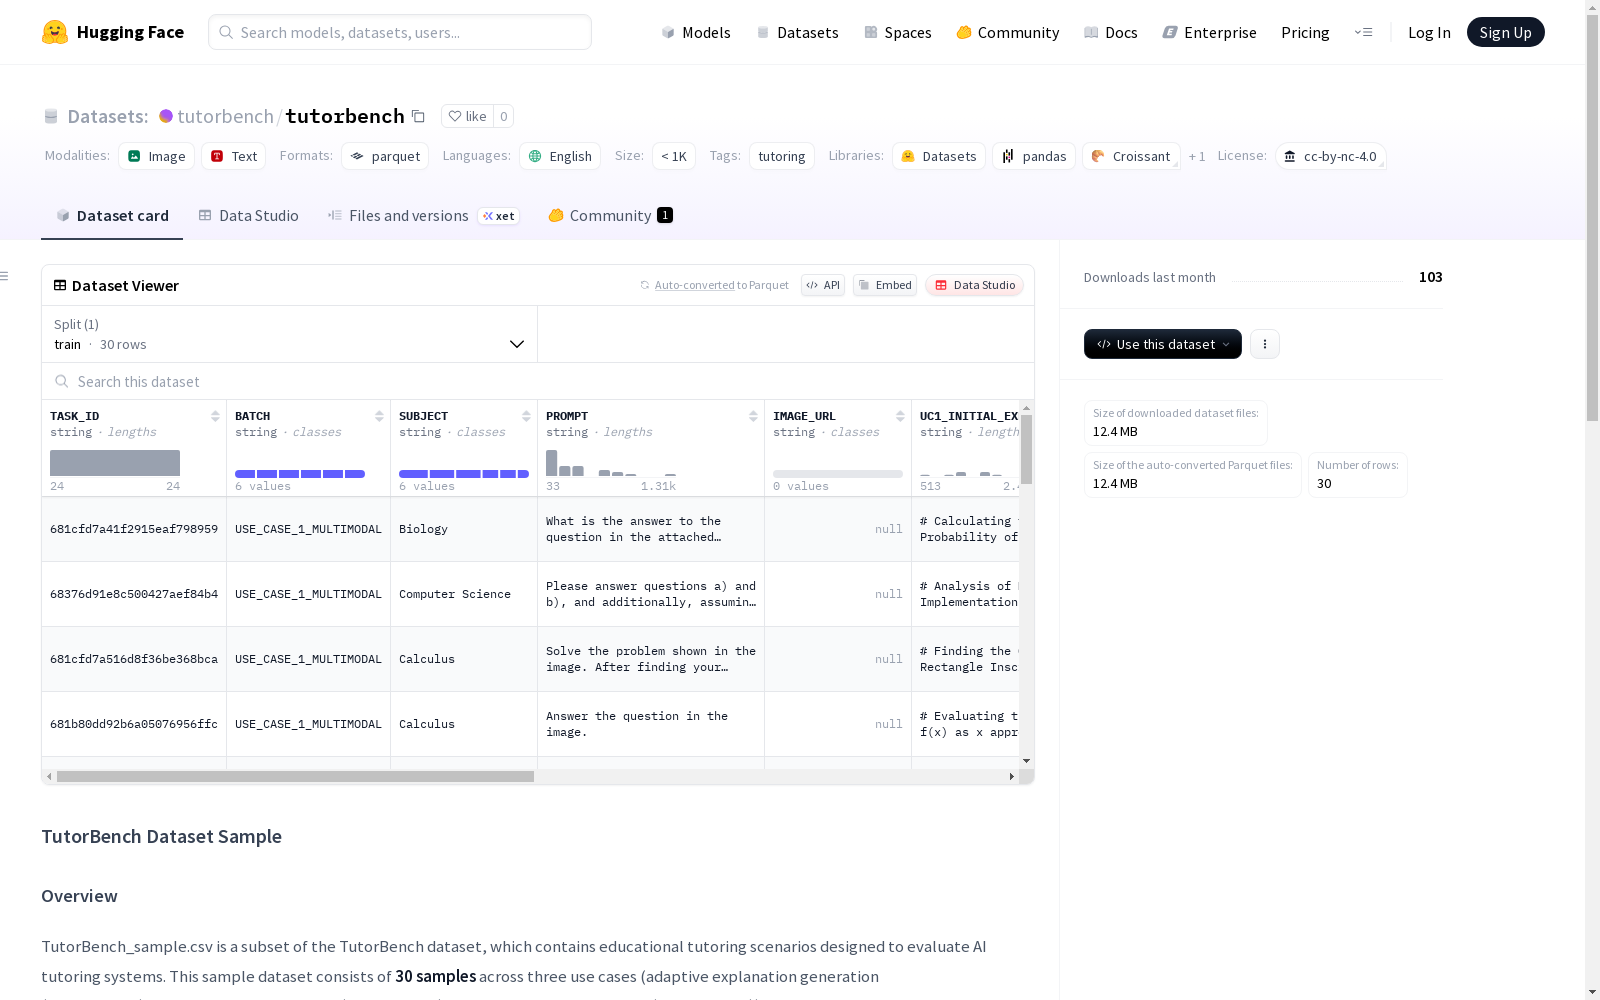Click the Datasets stack icon beside the title

tap(51, 116)
